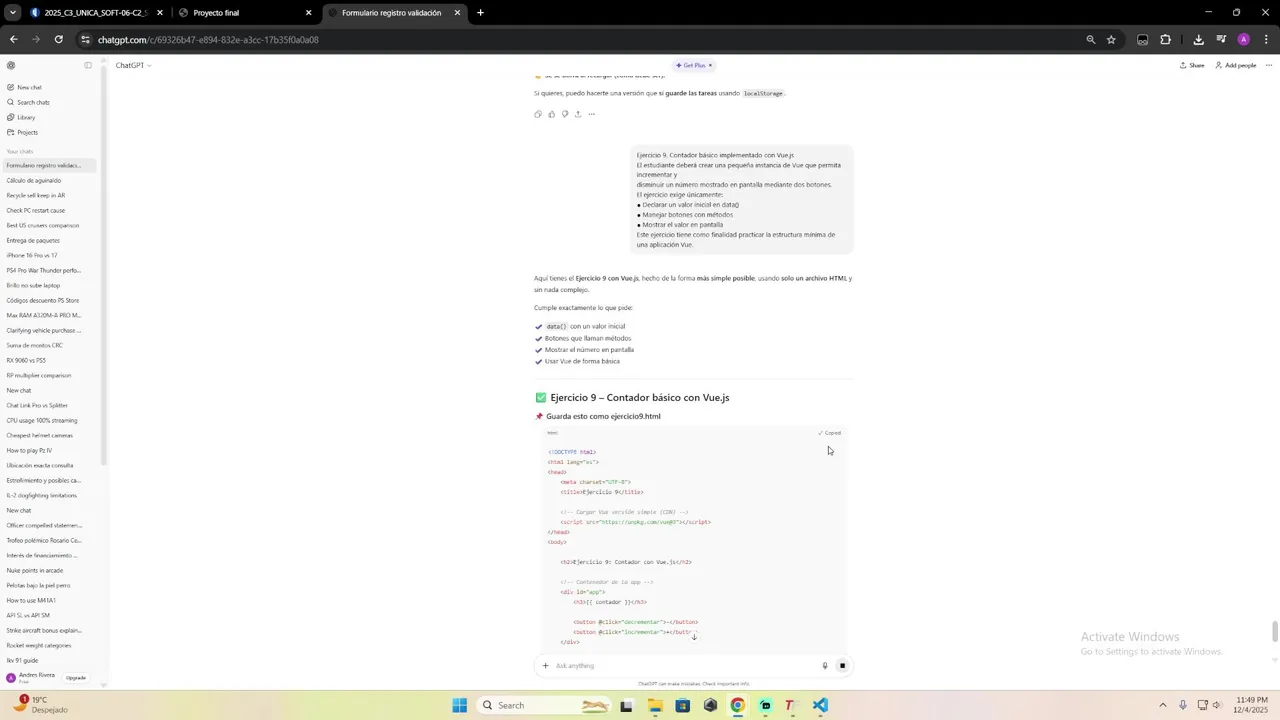Open a new browser tab
This screenshot has height=720, width=1280.
(x=480, y=13)
